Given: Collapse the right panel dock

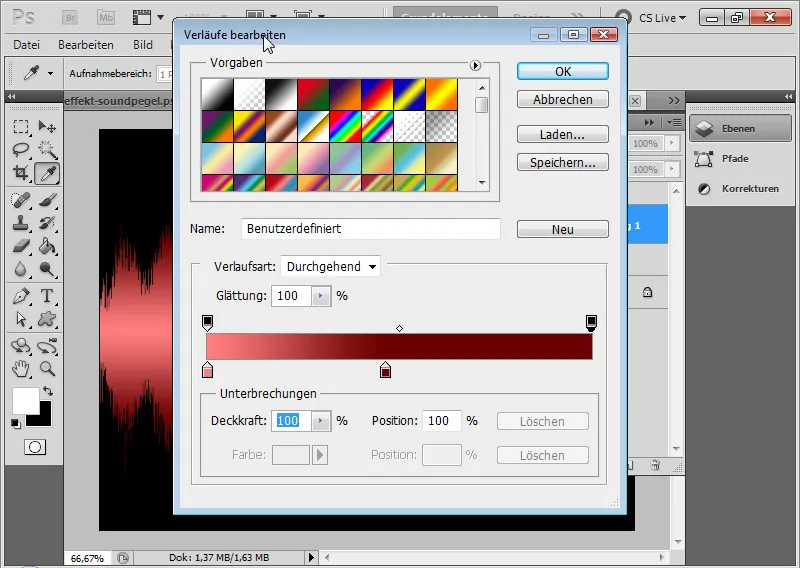Looking at the screenshot, I should 789,96.
